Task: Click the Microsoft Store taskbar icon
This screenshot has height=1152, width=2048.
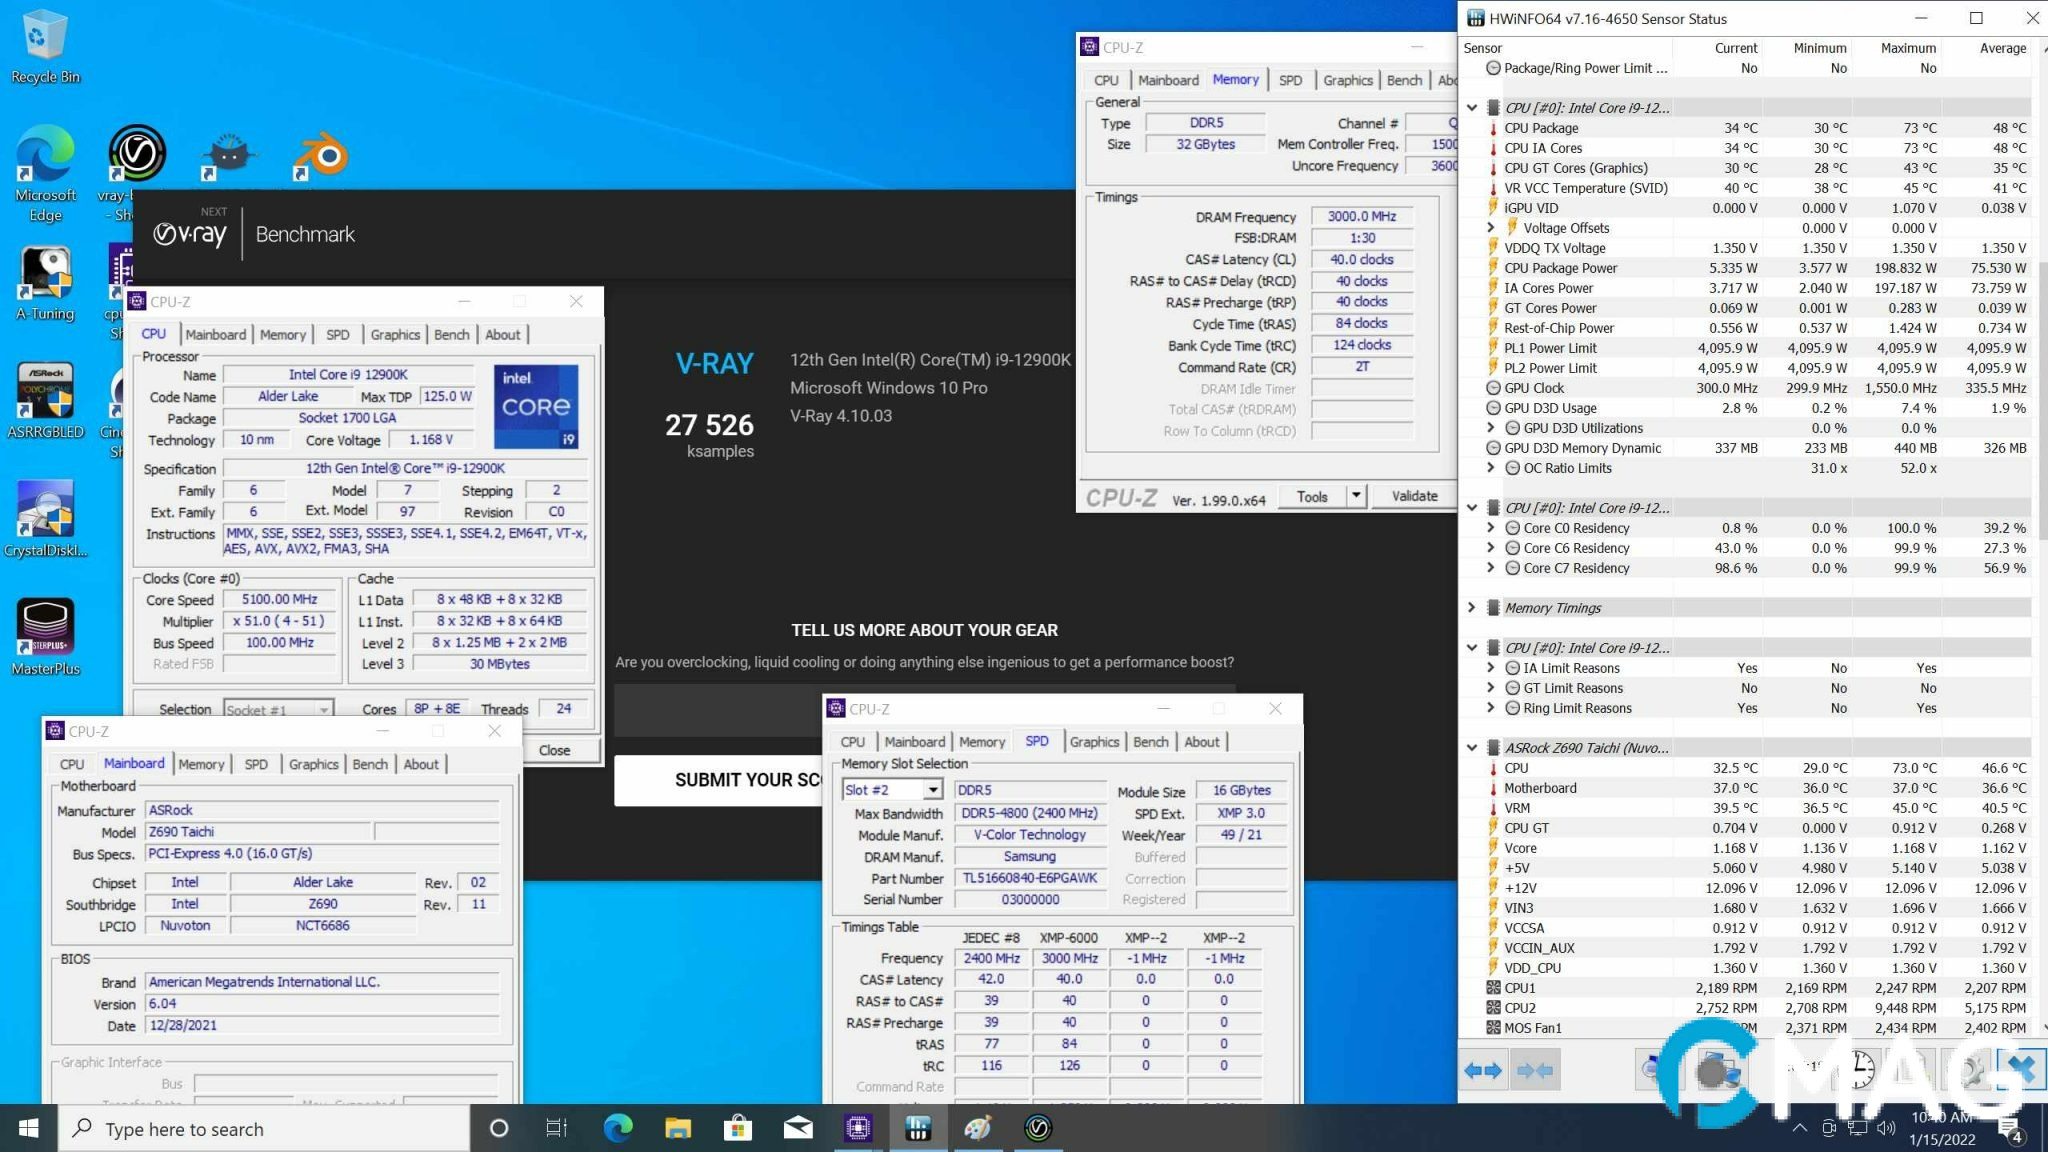Action: 738,1128
